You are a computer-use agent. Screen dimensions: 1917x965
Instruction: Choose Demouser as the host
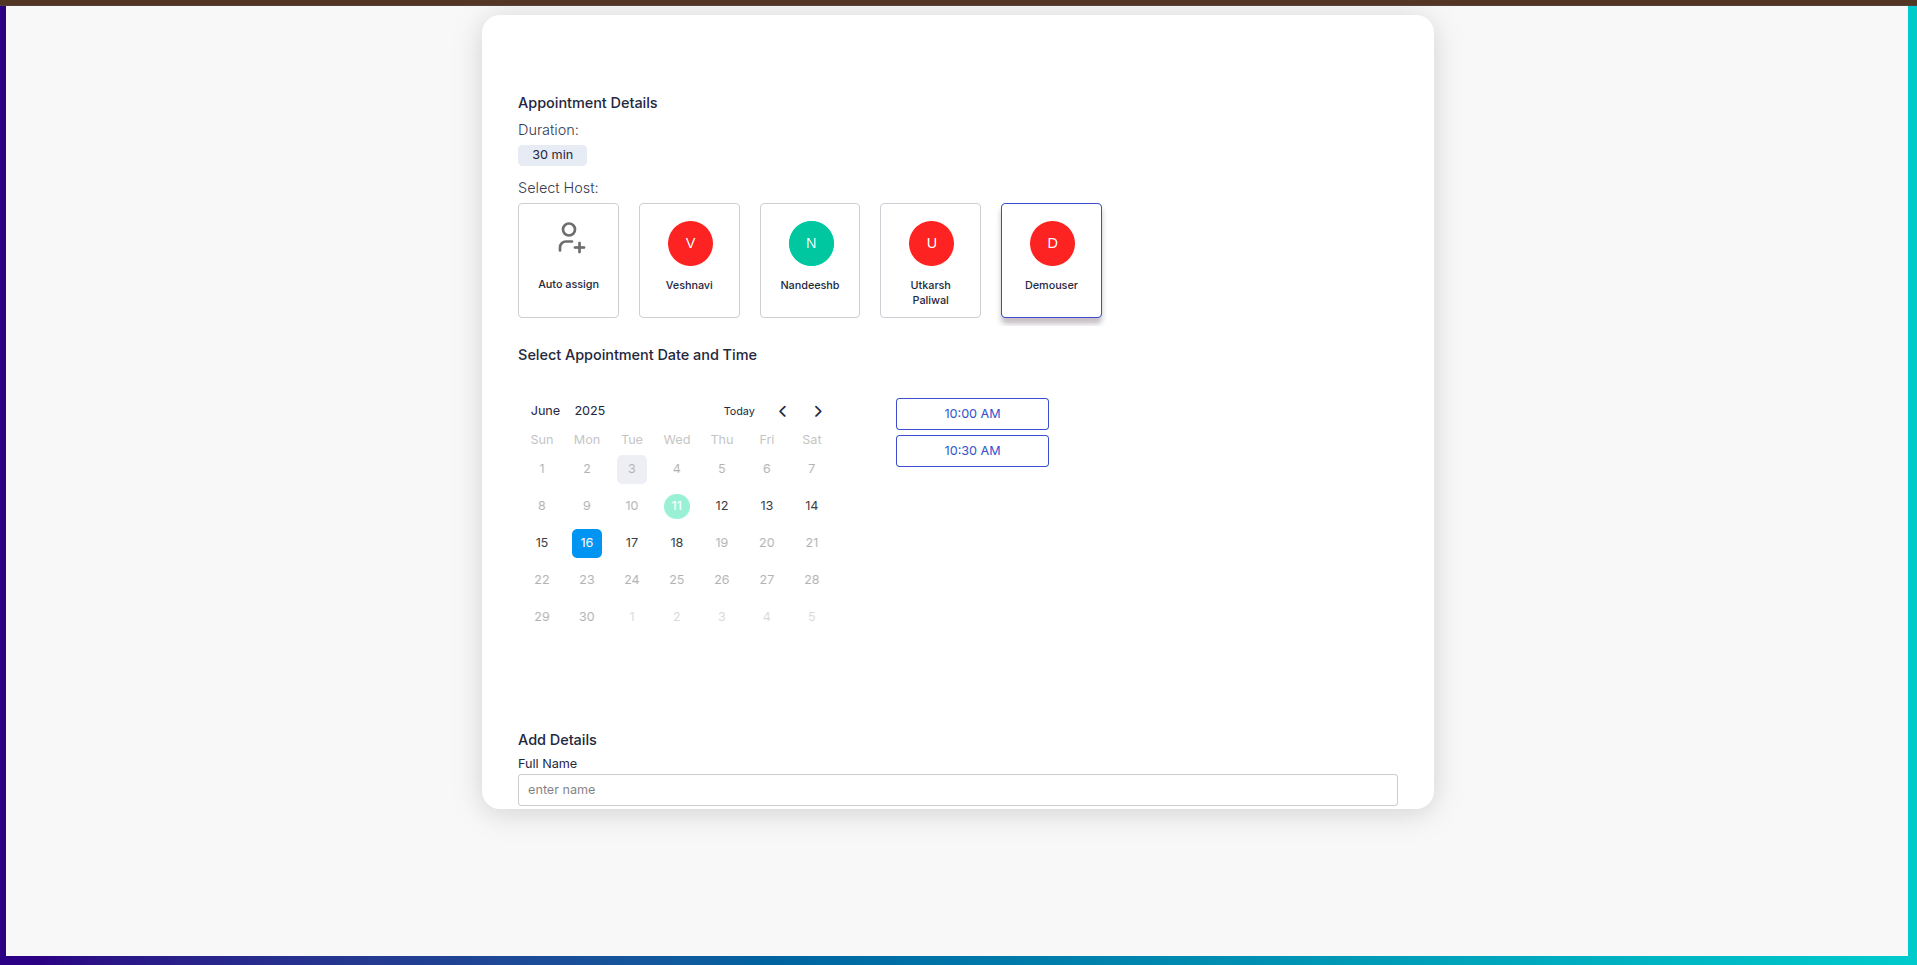pos(1051,260)
